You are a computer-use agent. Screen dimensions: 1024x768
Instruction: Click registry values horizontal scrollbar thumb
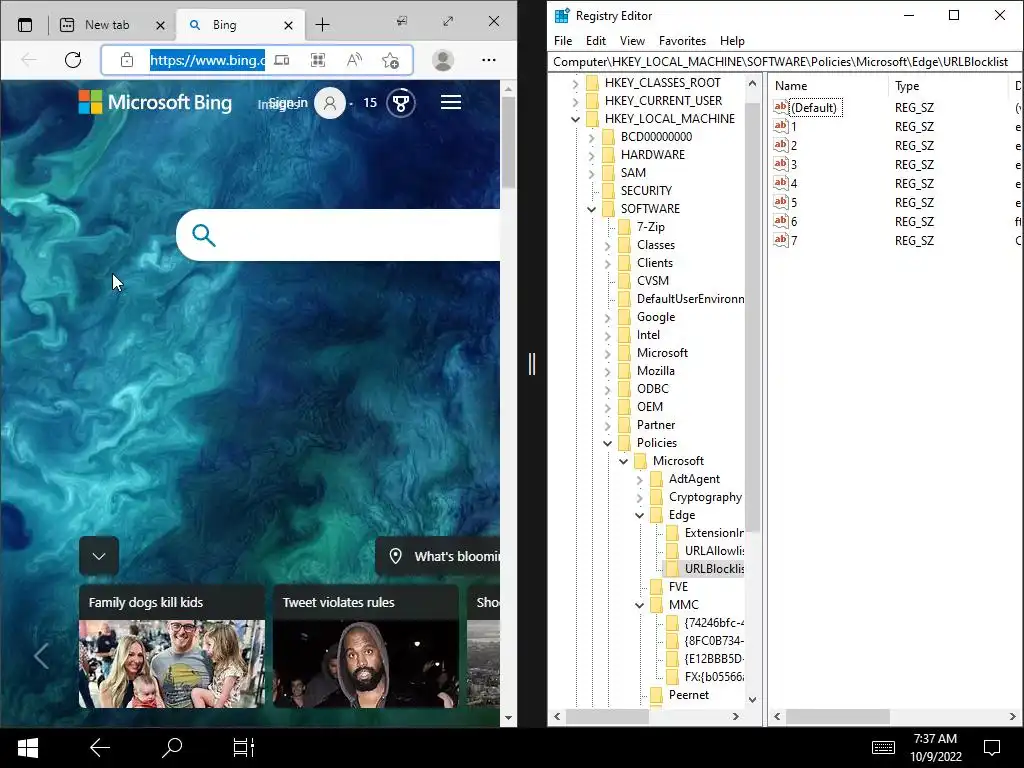(x=838, y=716)
